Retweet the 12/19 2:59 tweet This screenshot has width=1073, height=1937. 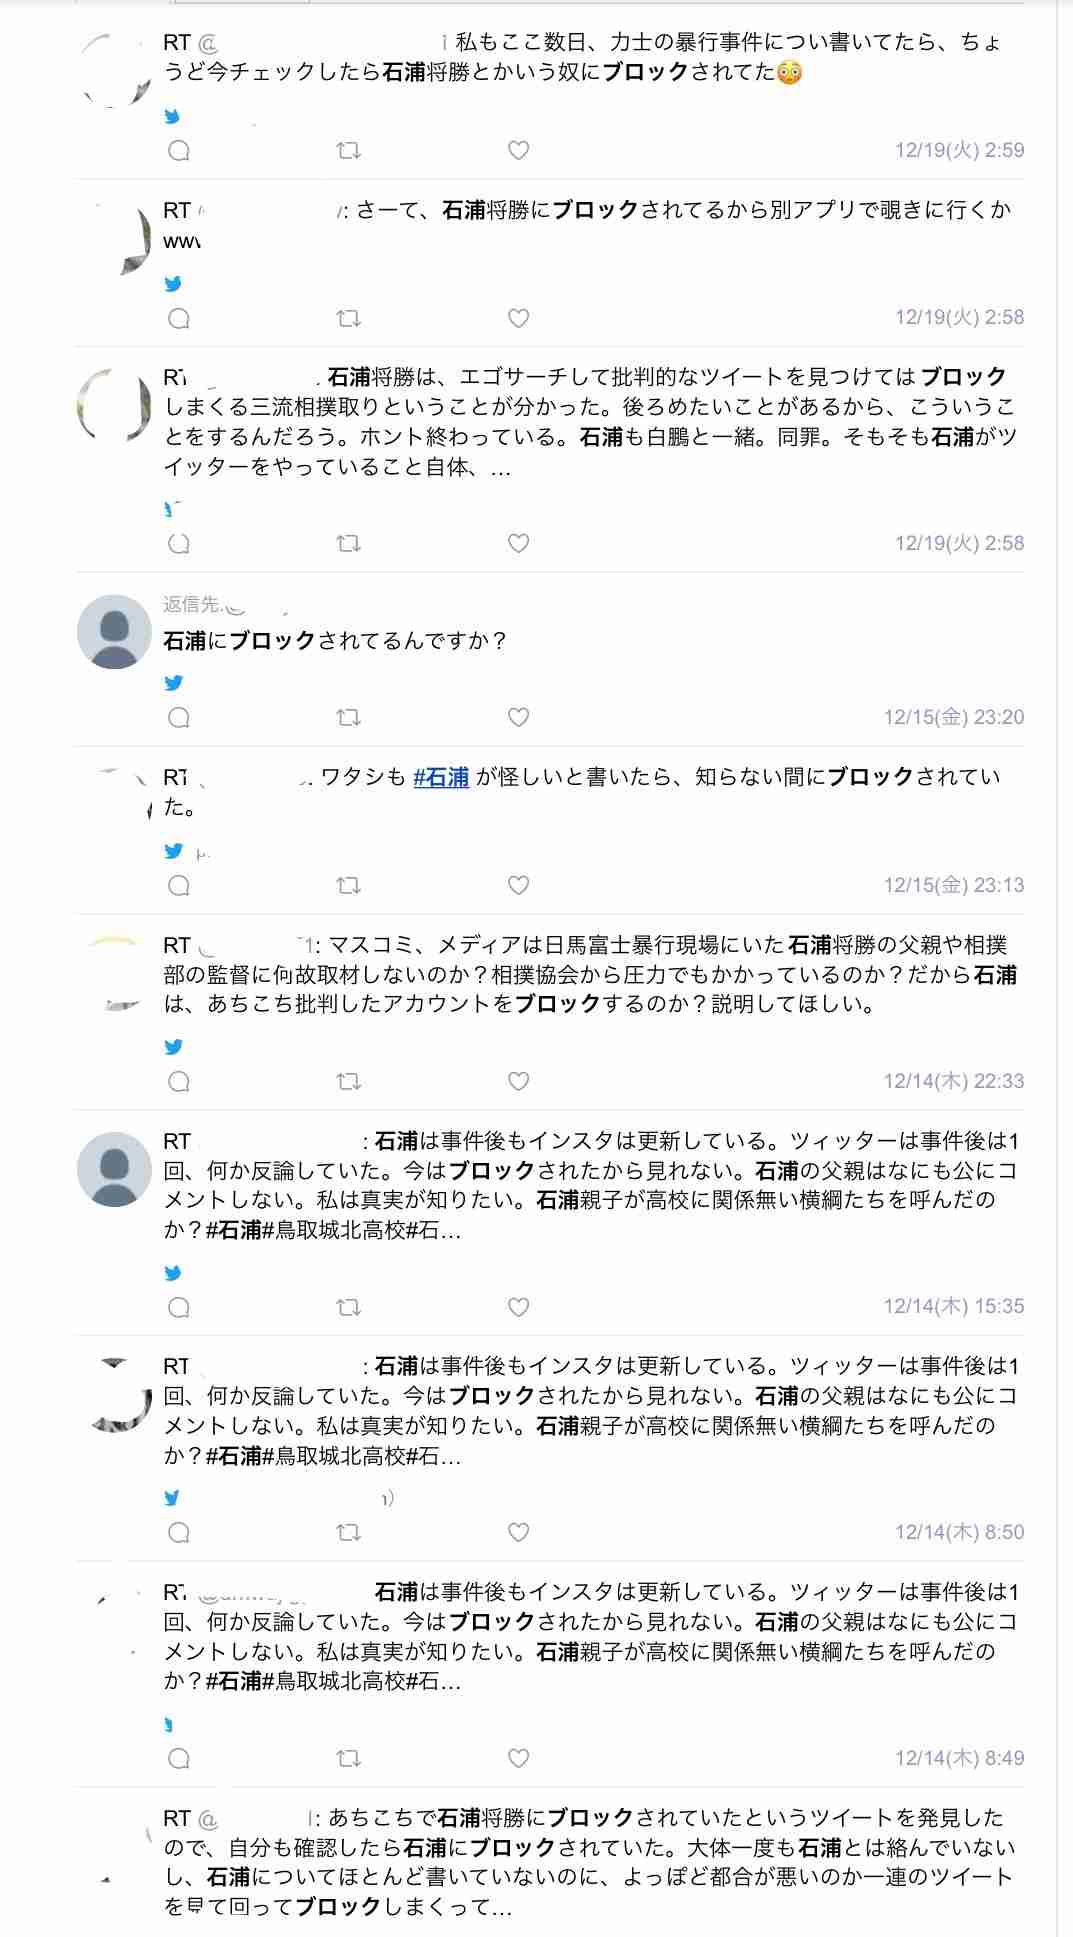pyautogui.click(x=348, y=151)
